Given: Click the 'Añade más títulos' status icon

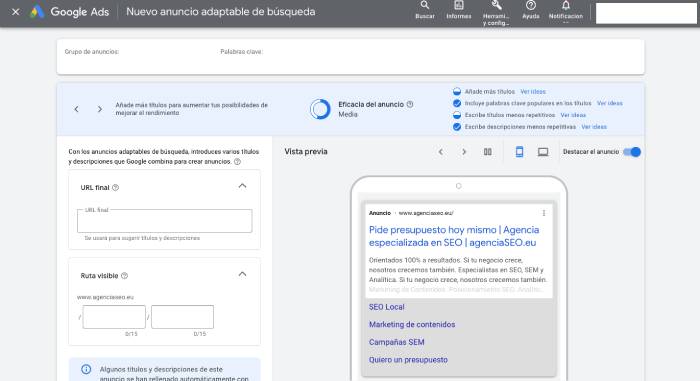Looking at the screenshot, I should 457,92.
